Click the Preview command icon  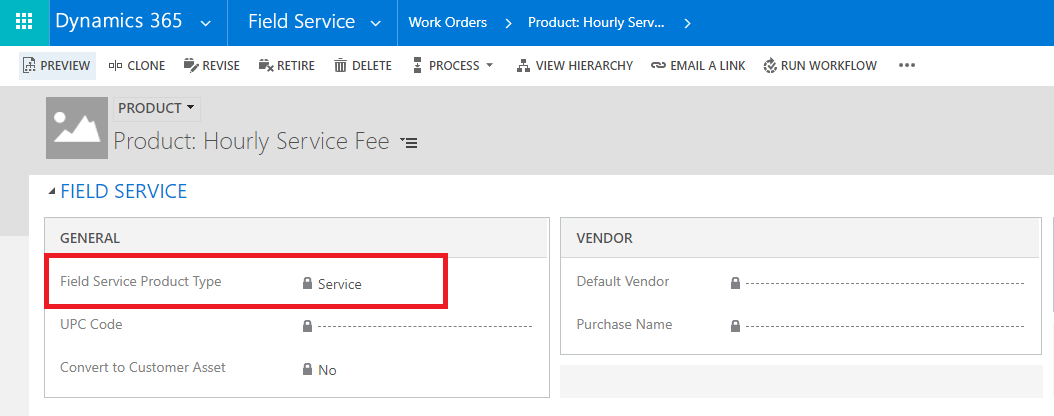(x=29, y=66)
